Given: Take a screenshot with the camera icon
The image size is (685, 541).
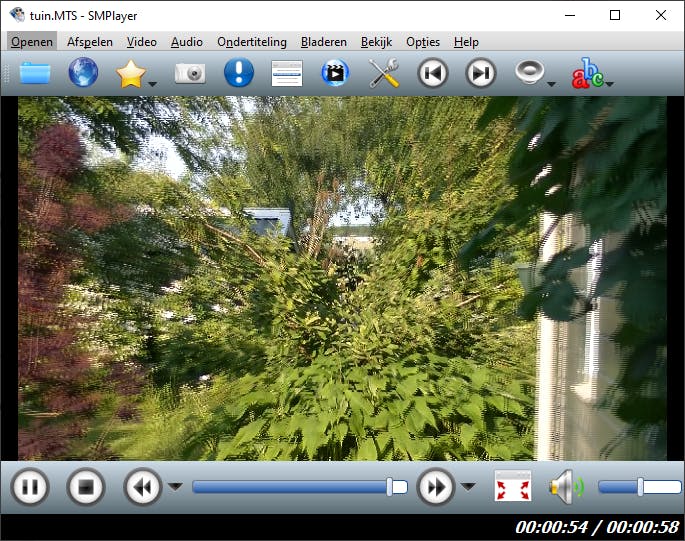Looking at the screenshot, I should tap(190, 73).
